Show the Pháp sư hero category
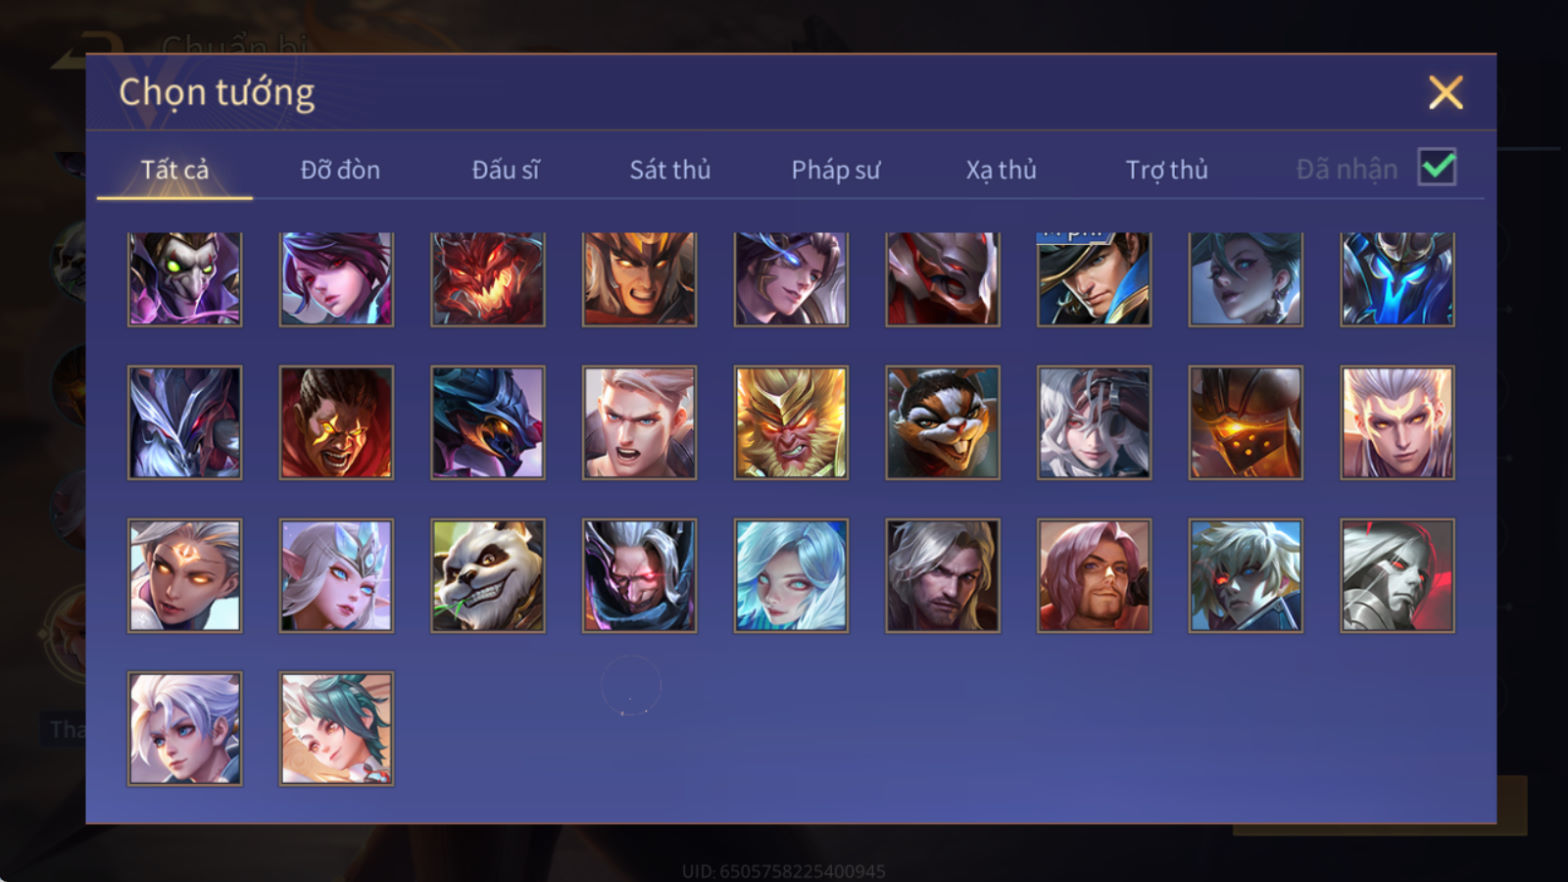This screenshot has height=882, width=1568. point(836,170)
